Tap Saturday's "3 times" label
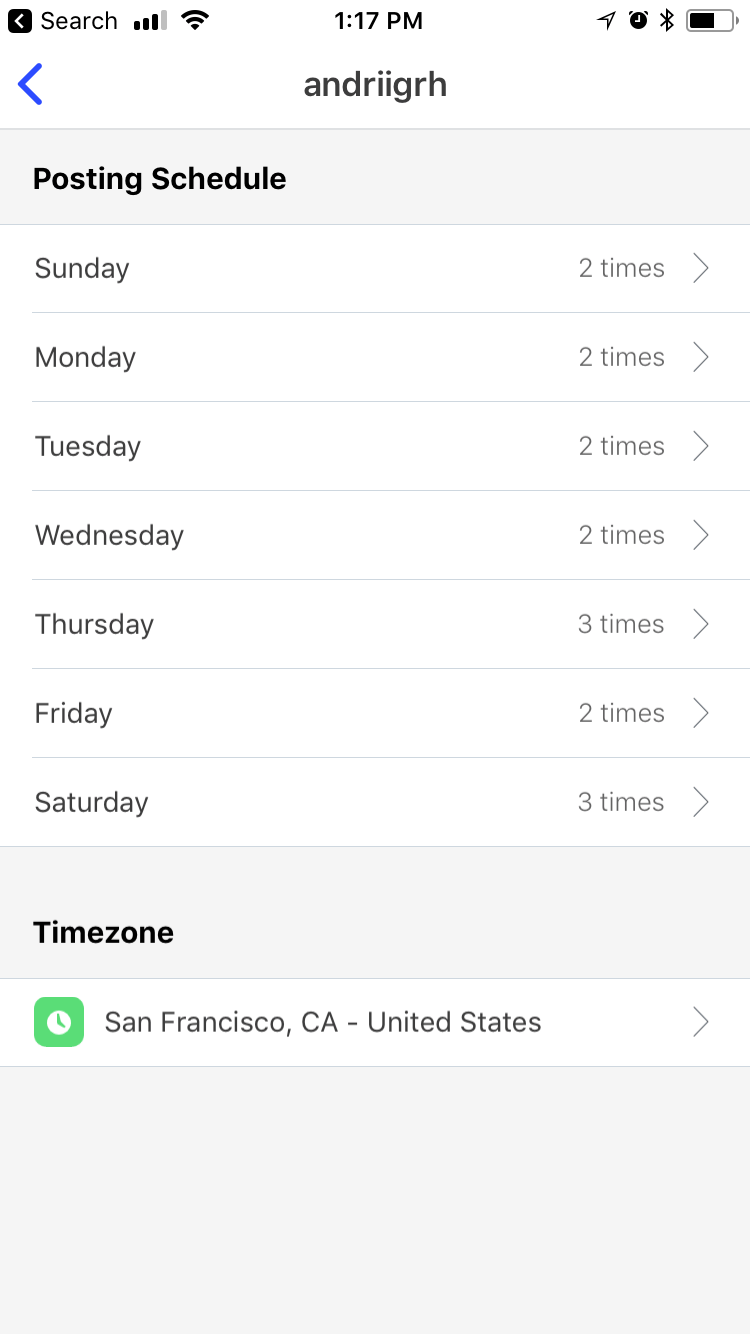750x1334 pixels. pos(621,802)
